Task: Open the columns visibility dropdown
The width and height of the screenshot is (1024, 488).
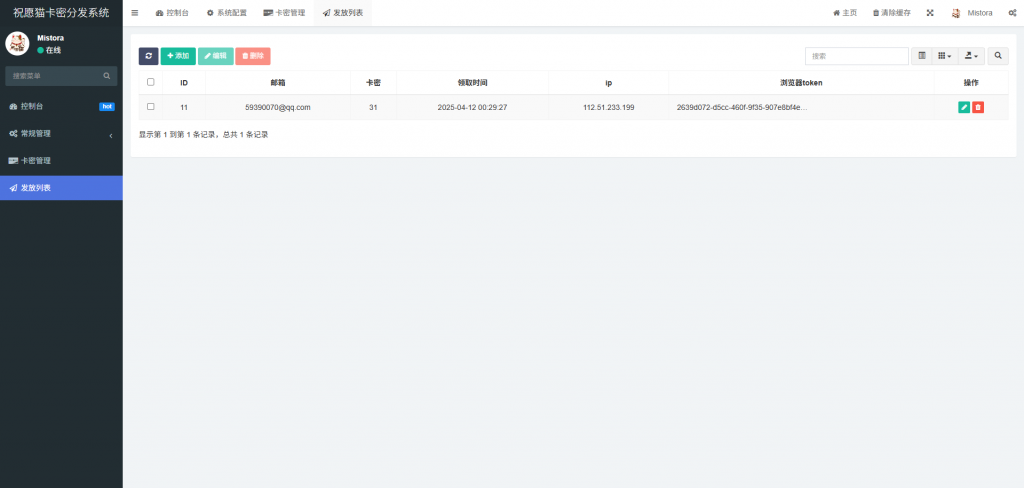Action: (x=944, y=56)
